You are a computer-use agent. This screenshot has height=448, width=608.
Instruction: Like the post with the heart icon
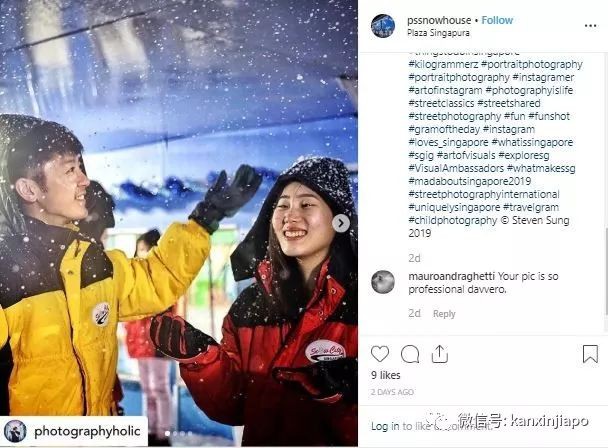tap(380, 354)
